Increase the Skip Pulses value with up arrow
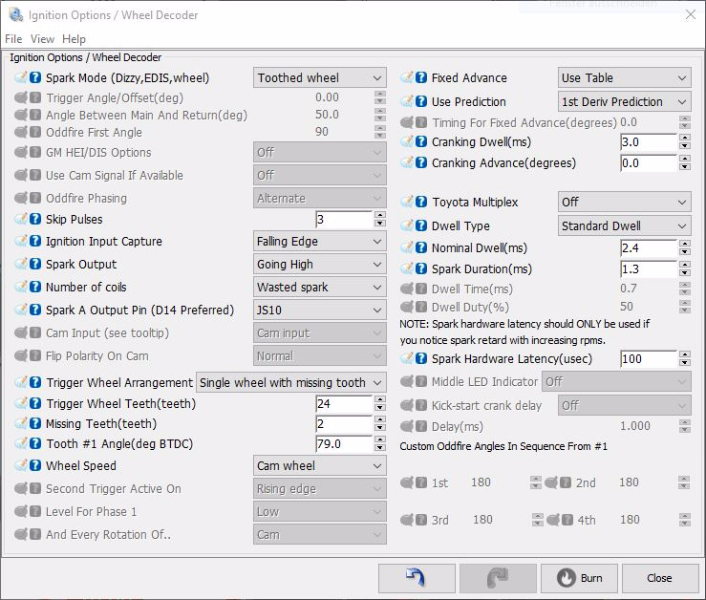 click(380, 215)
